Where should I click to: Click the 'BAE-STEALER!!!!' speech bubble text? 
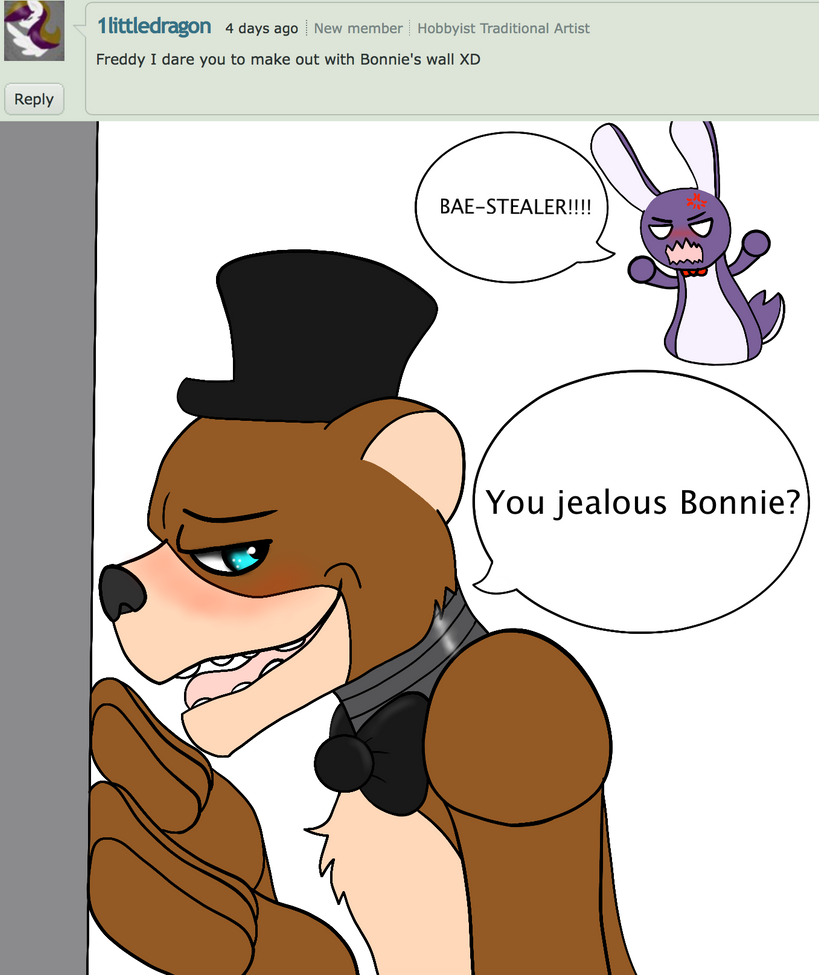[x=515, y=206]
